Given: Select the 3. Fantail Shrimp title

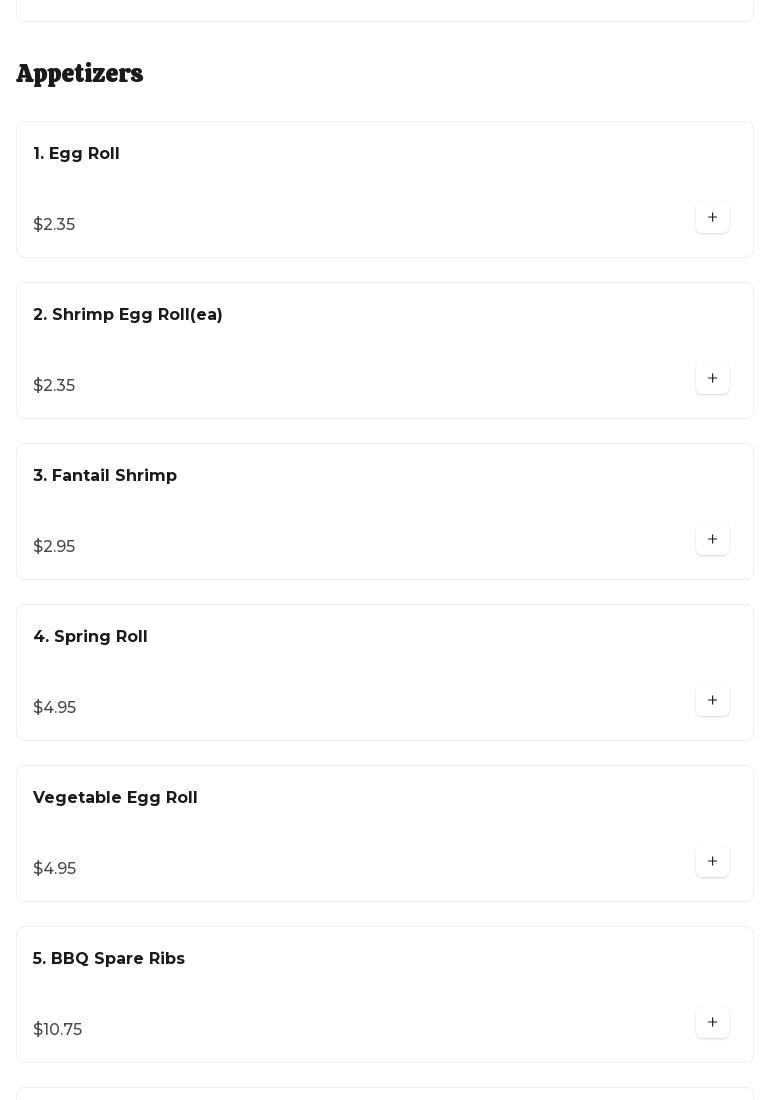Looking at the screenshot, I should tap(105, 476).
